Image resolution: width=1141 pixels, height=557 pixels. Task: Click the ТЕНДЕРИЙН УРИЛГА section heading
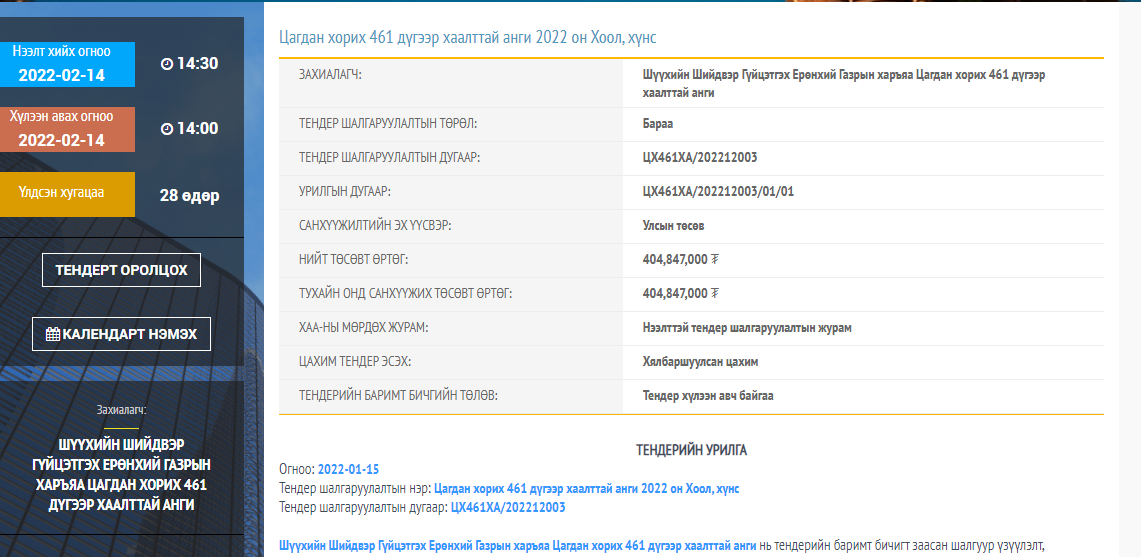[x=691, y=450]
